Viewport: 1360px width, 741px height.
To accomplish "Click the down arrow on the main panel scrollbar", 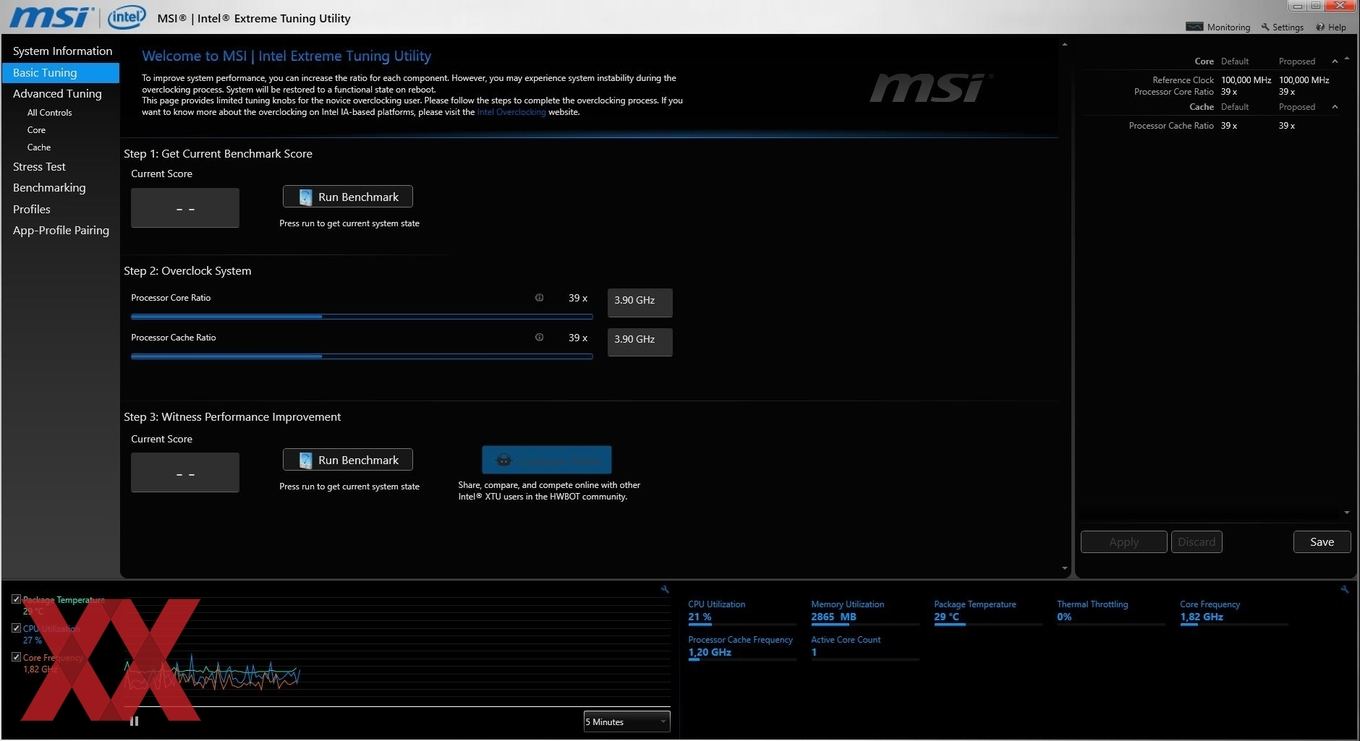I will click(1064, 568).
